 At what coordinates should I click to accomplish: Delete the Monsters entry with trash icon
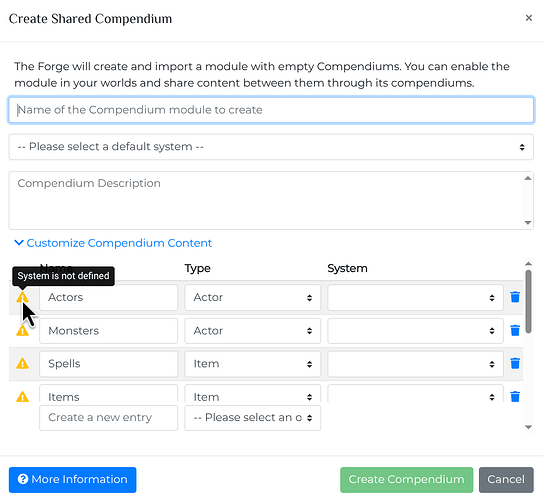[x=515, y=330]
